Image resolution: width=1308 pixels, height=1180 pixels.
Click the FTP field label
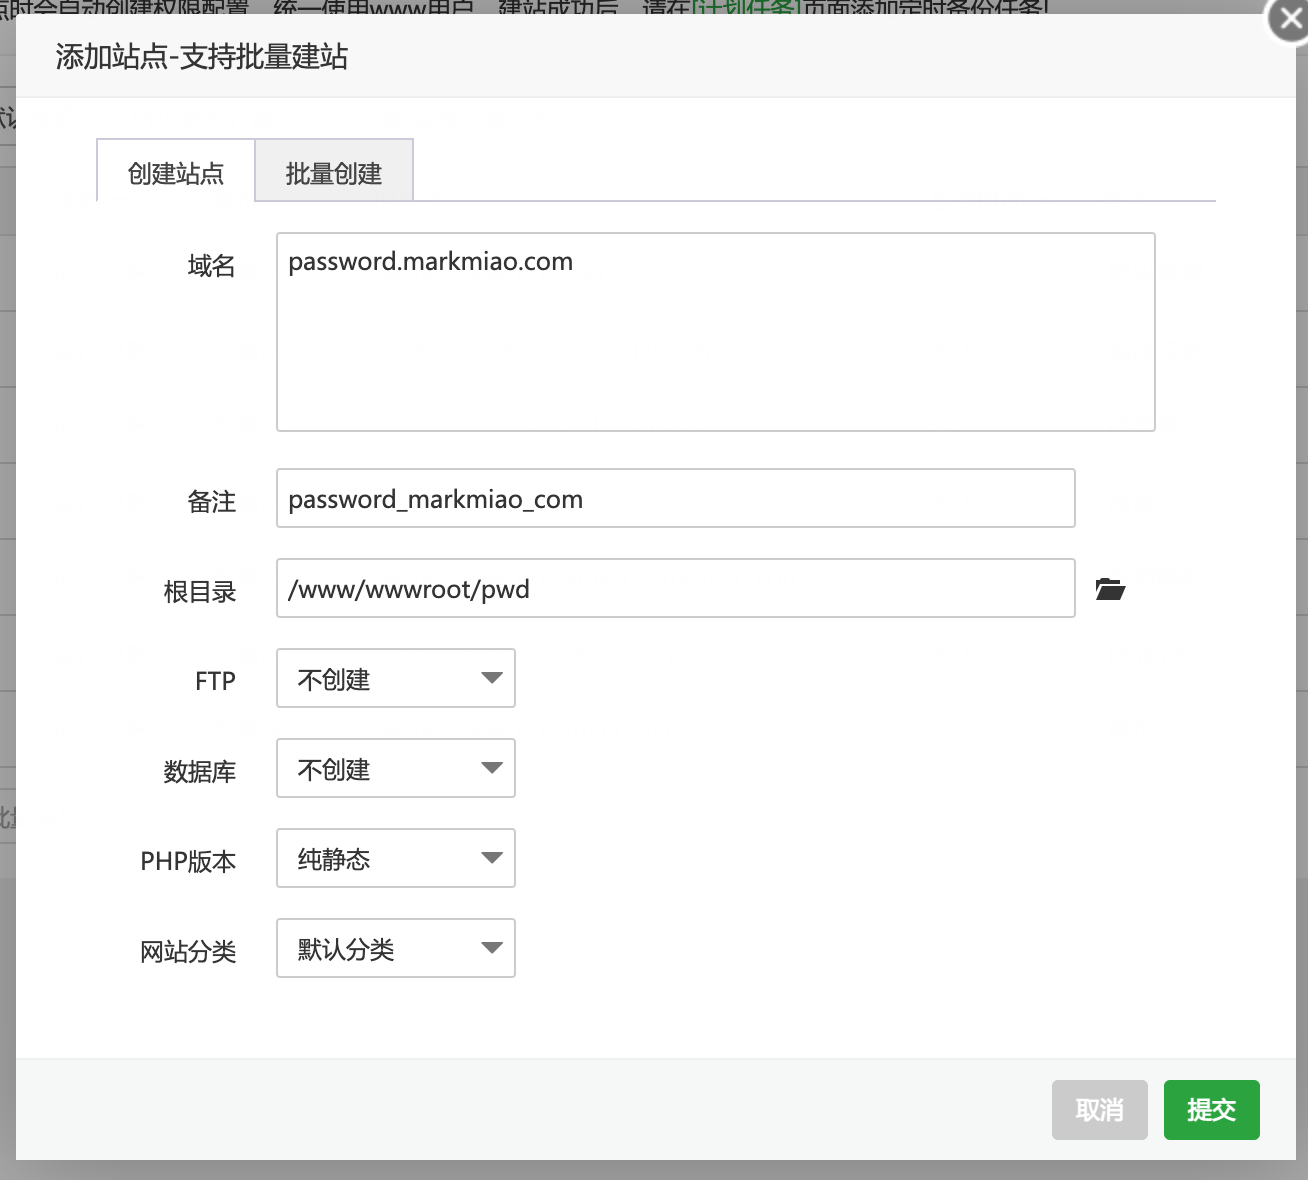[215, 681]
